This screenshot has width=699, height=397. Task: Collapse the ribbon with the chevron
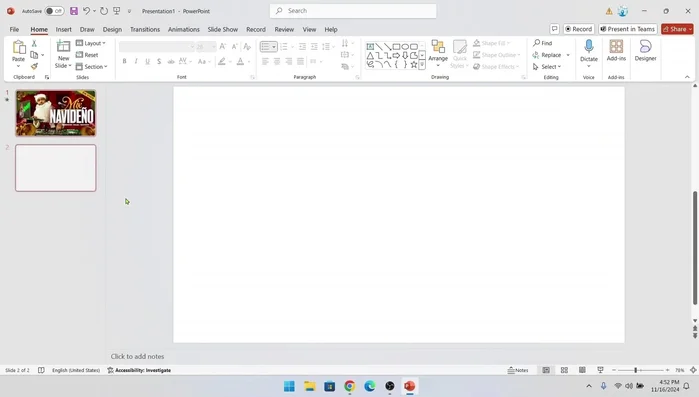[x=687, y=77]
